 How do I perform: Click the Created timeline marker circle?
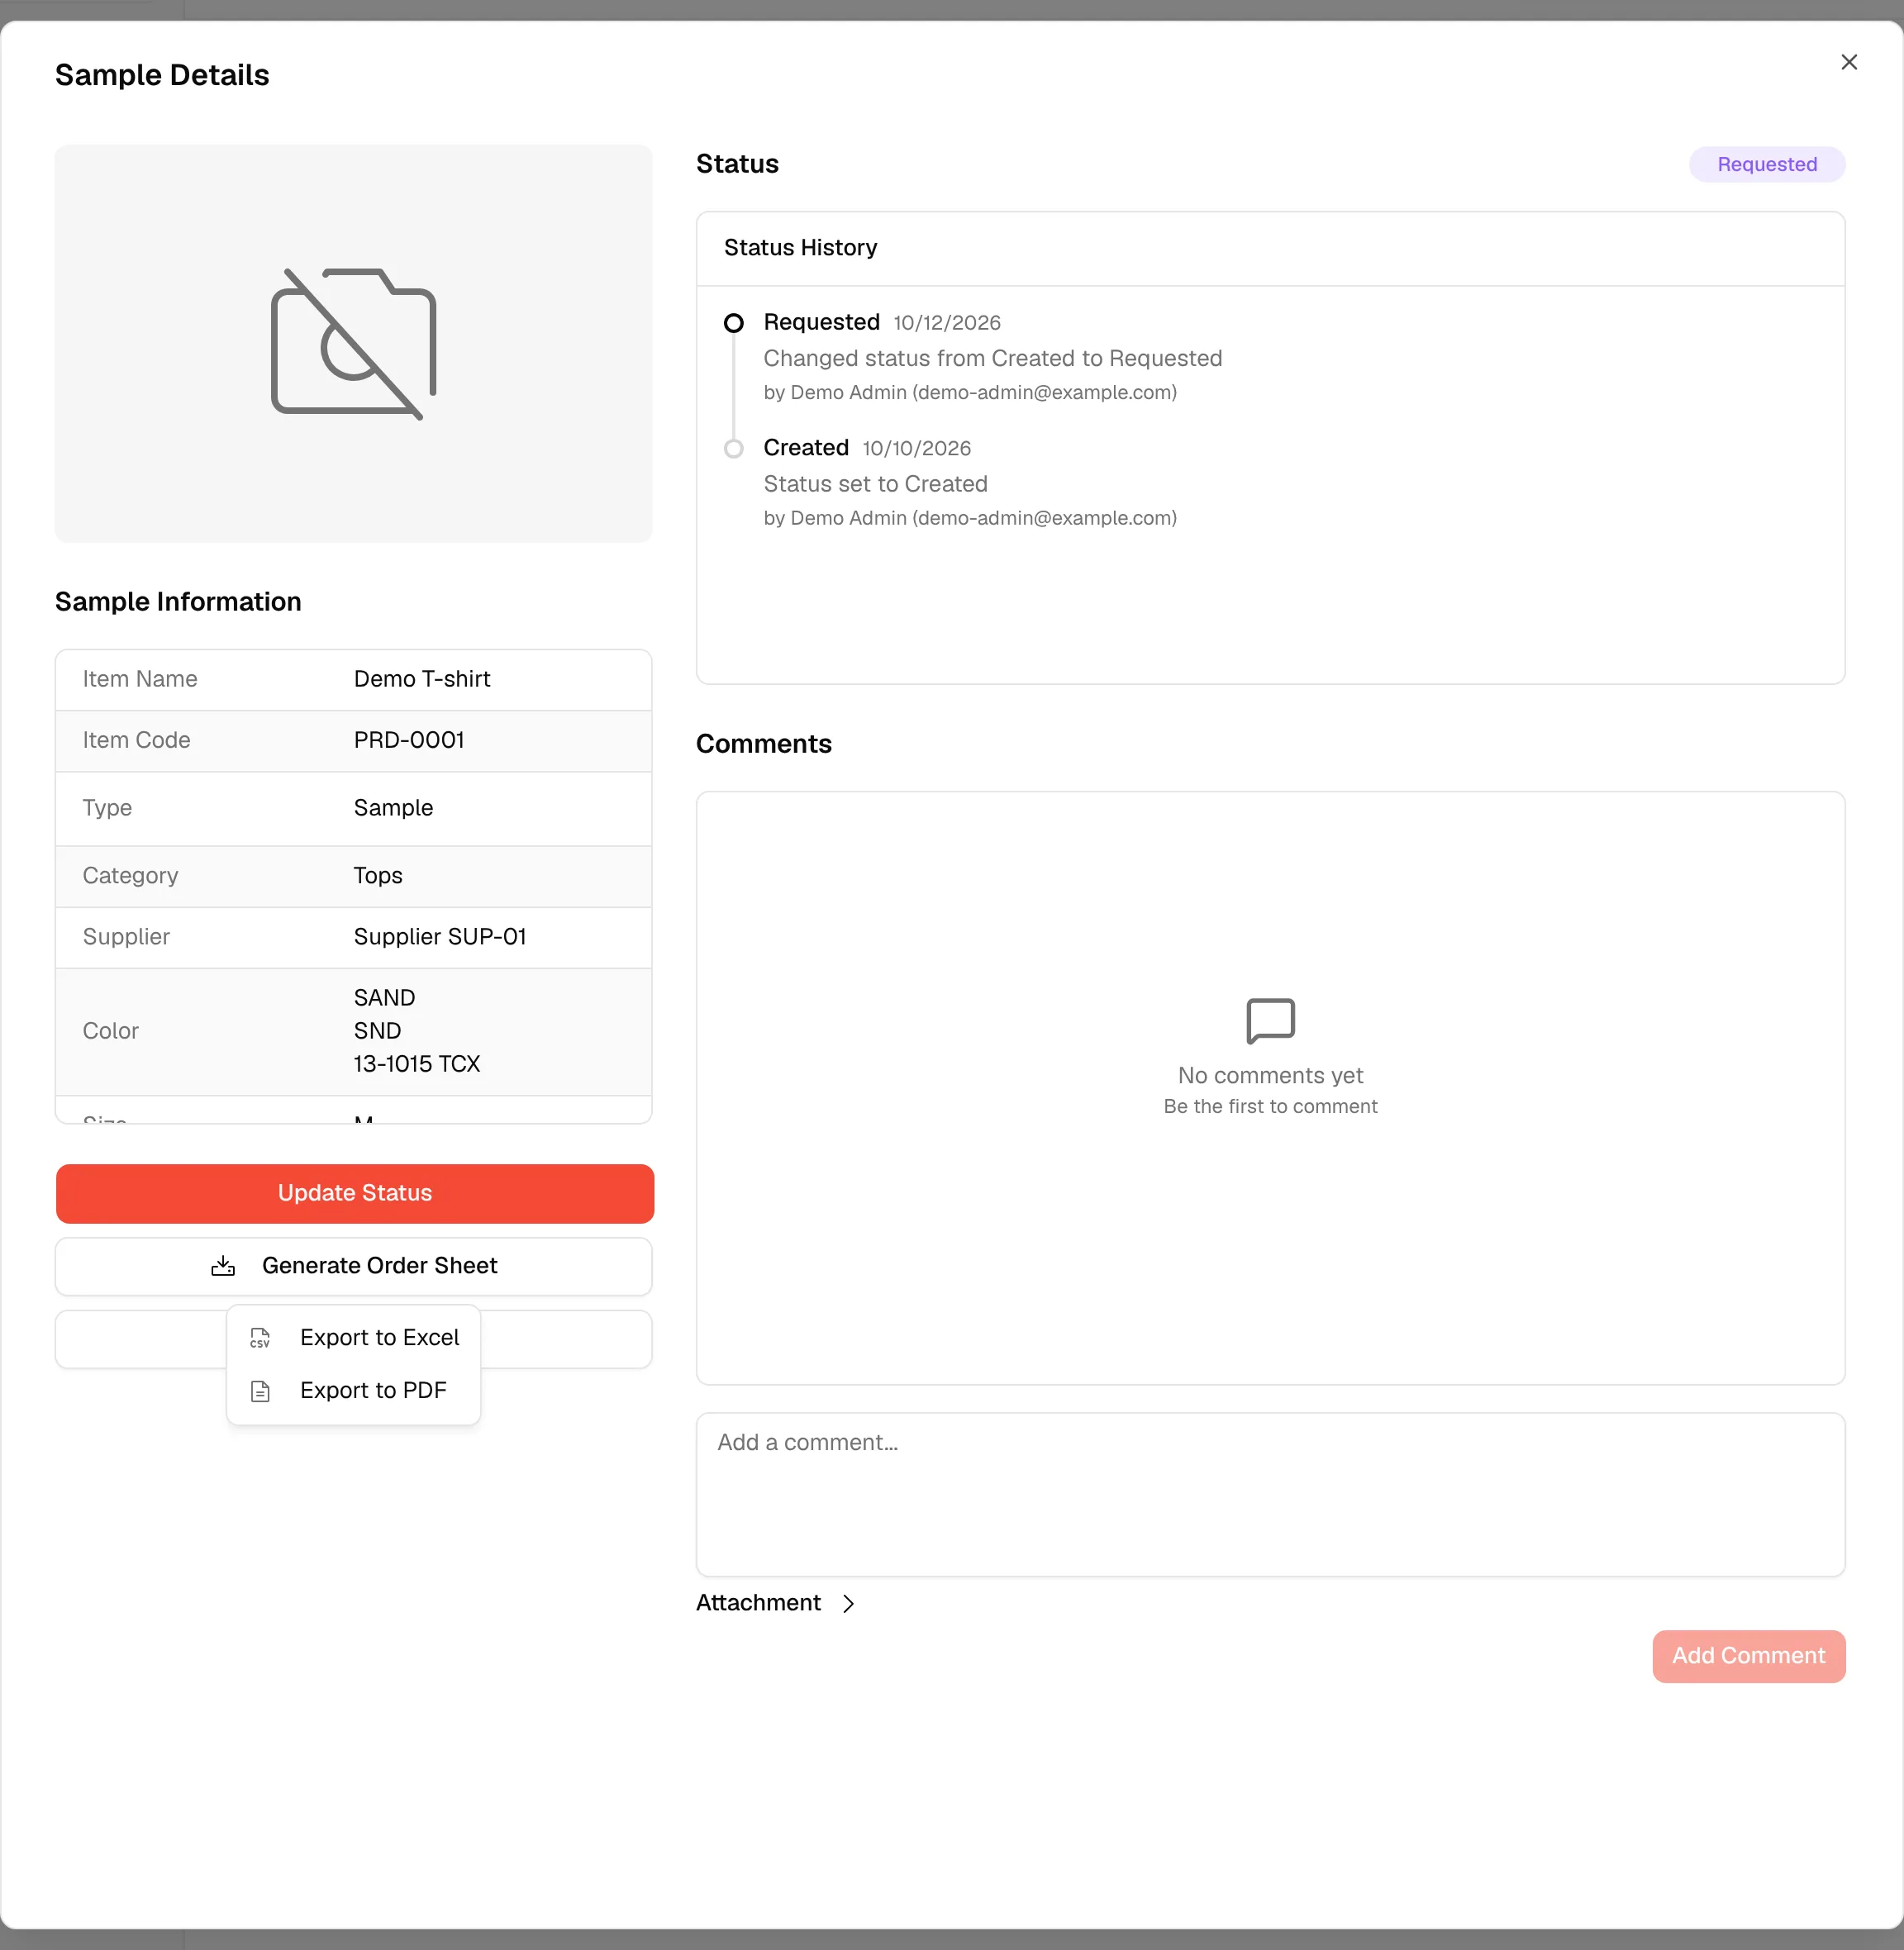tap(733, 448)
